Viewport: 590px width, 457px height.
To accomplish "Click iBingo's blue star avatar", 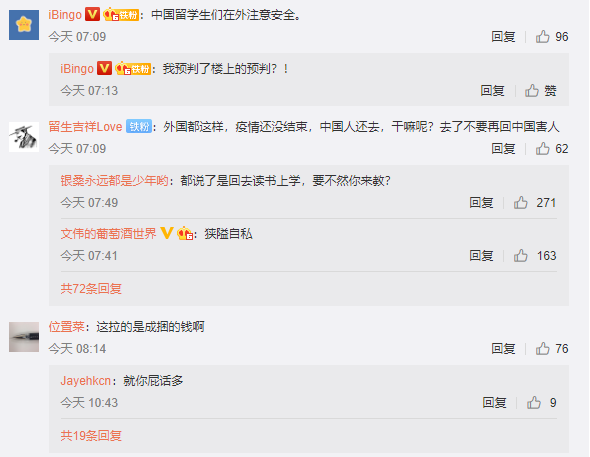I will click(24, 25).
